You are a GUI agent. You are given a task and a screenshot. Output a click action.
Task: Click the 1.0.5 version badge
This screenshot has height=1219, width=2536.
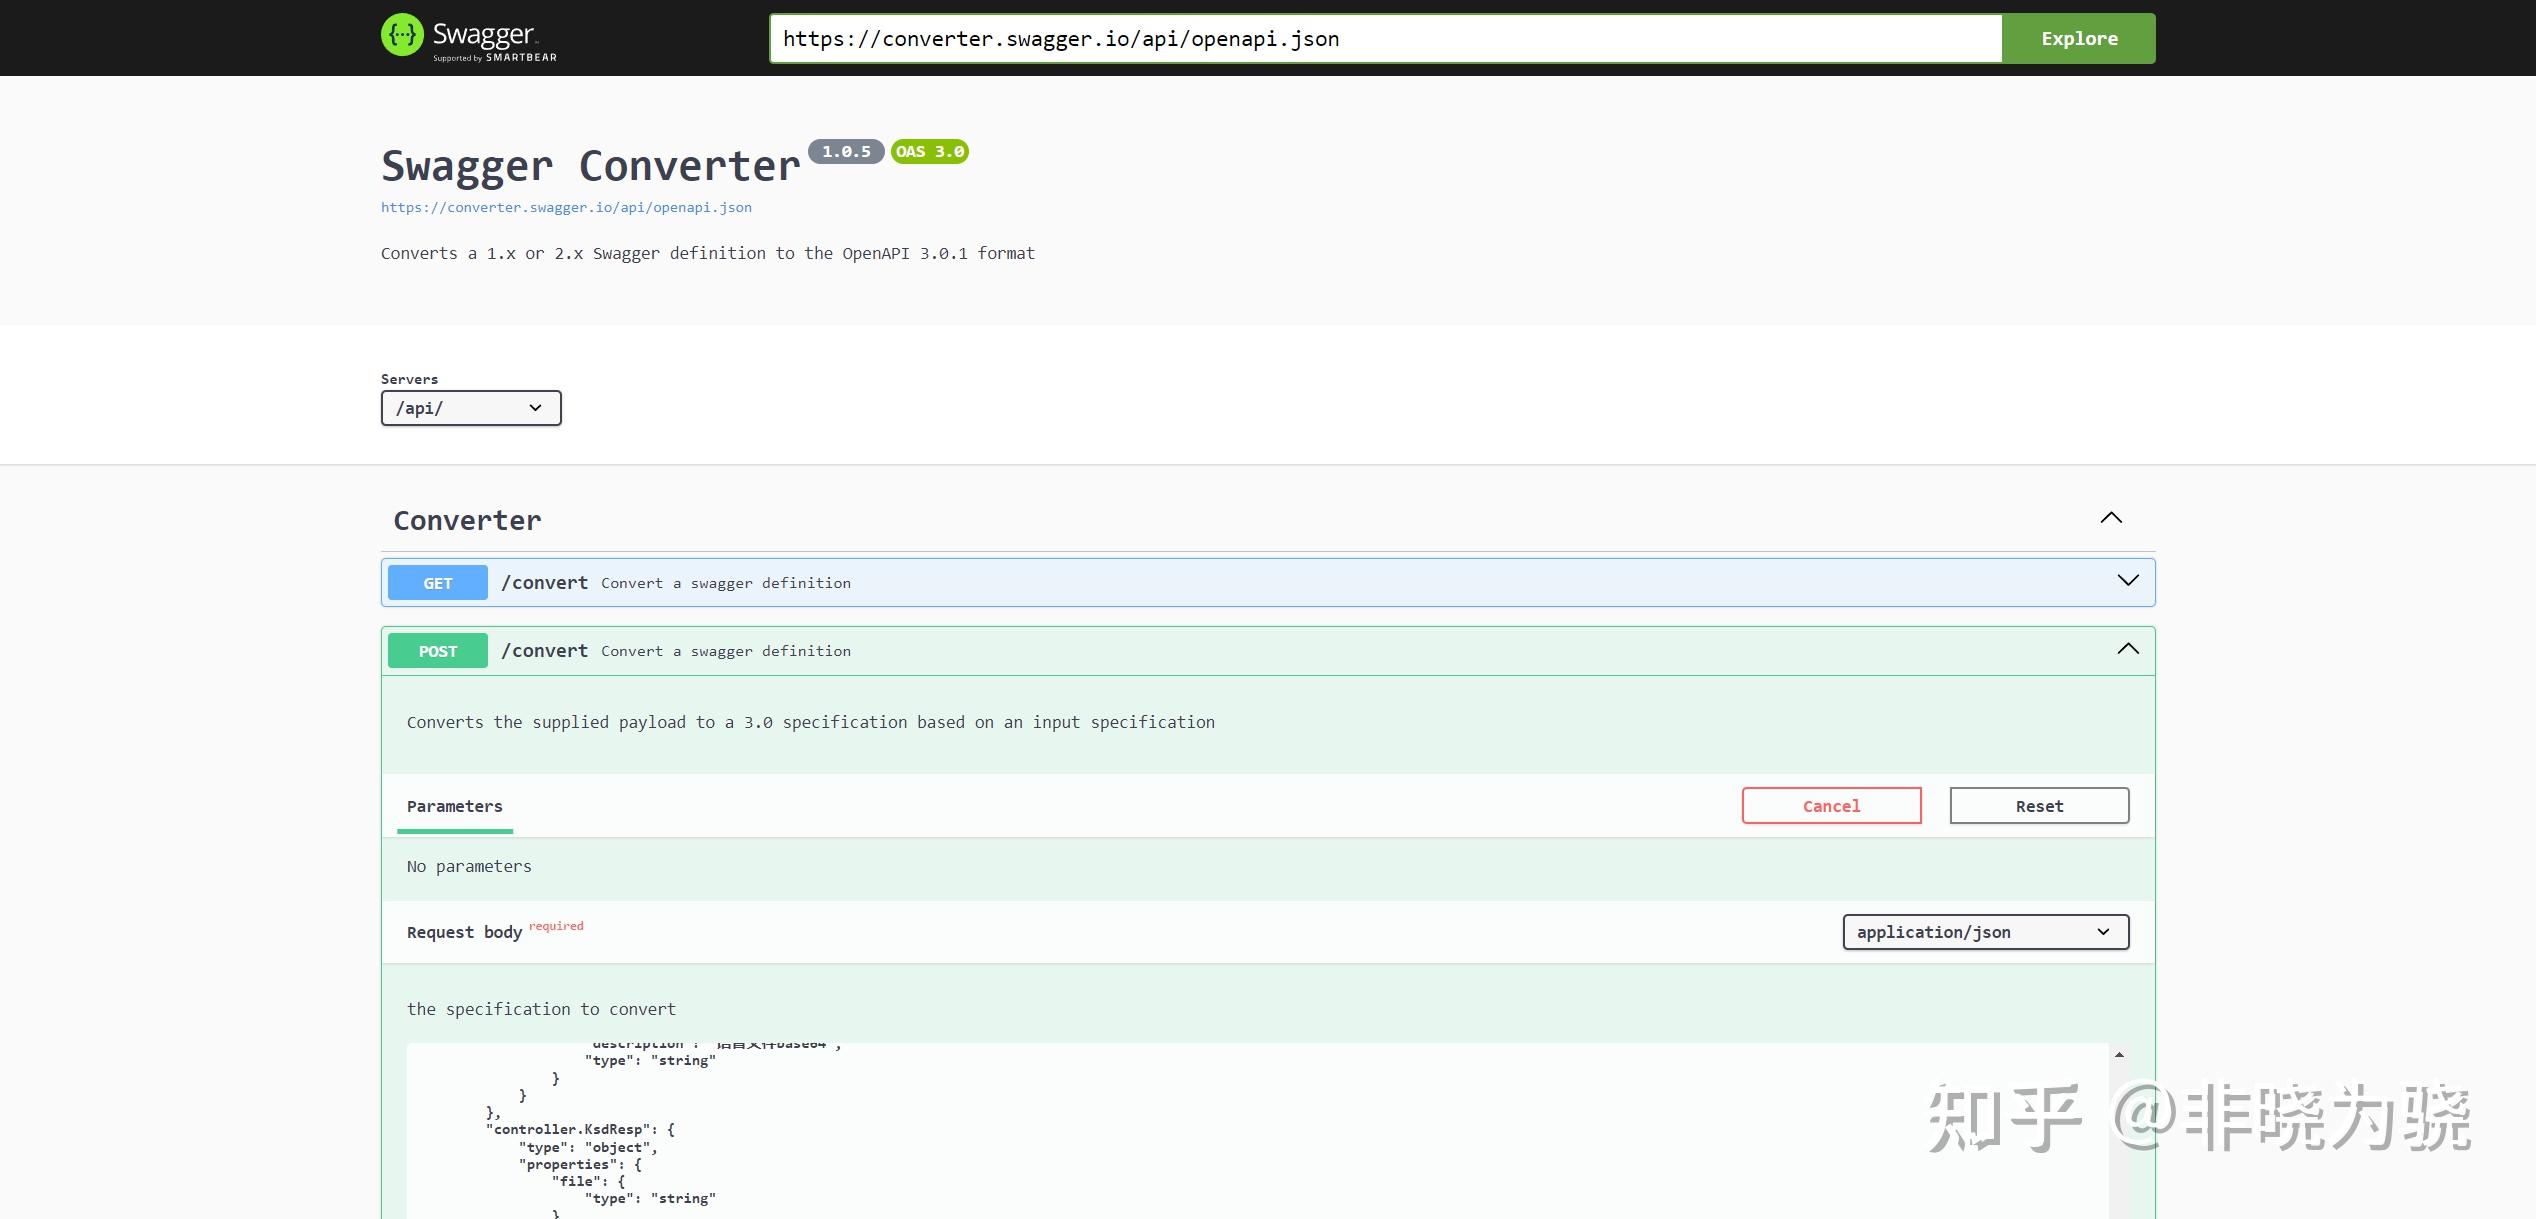[x=845, y=151]
